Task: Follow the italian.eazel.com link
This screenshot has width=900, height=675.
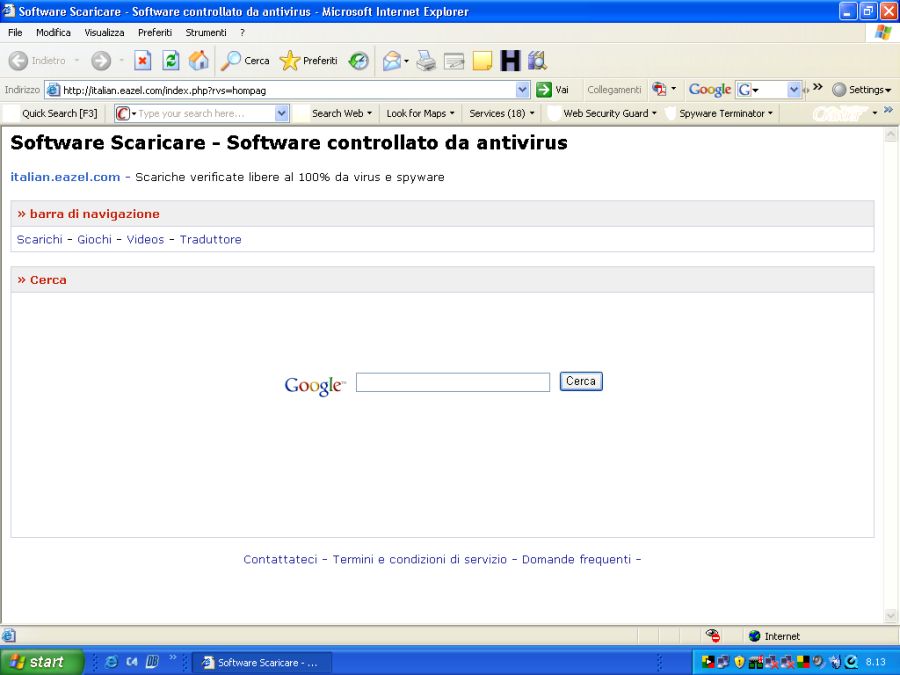Action: tap(65, 177)
